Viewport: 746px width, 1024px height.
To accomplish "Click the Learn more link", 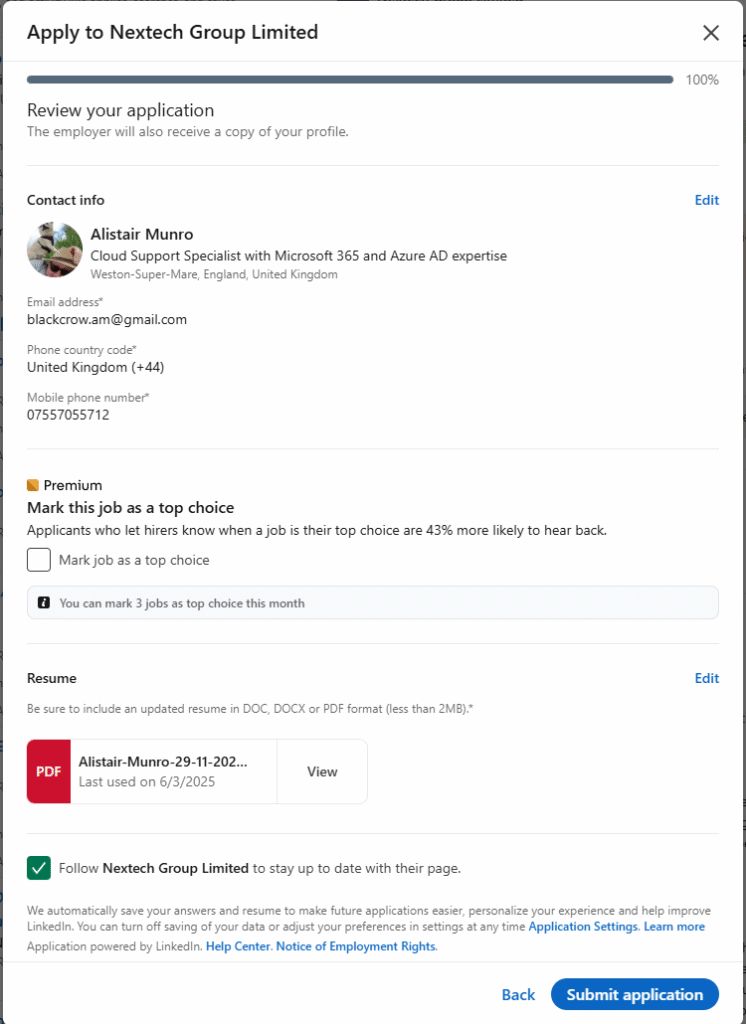I will (674, 927).
